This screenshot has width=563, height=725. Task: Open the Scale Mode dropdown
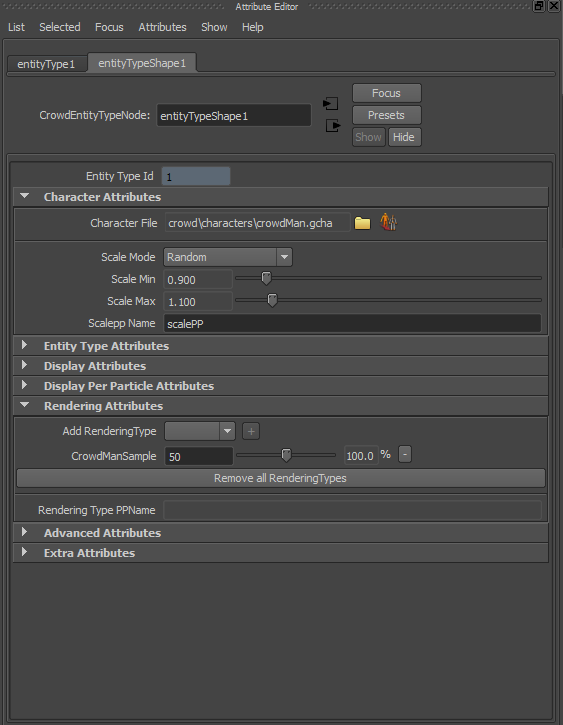[x=227, y=257]
